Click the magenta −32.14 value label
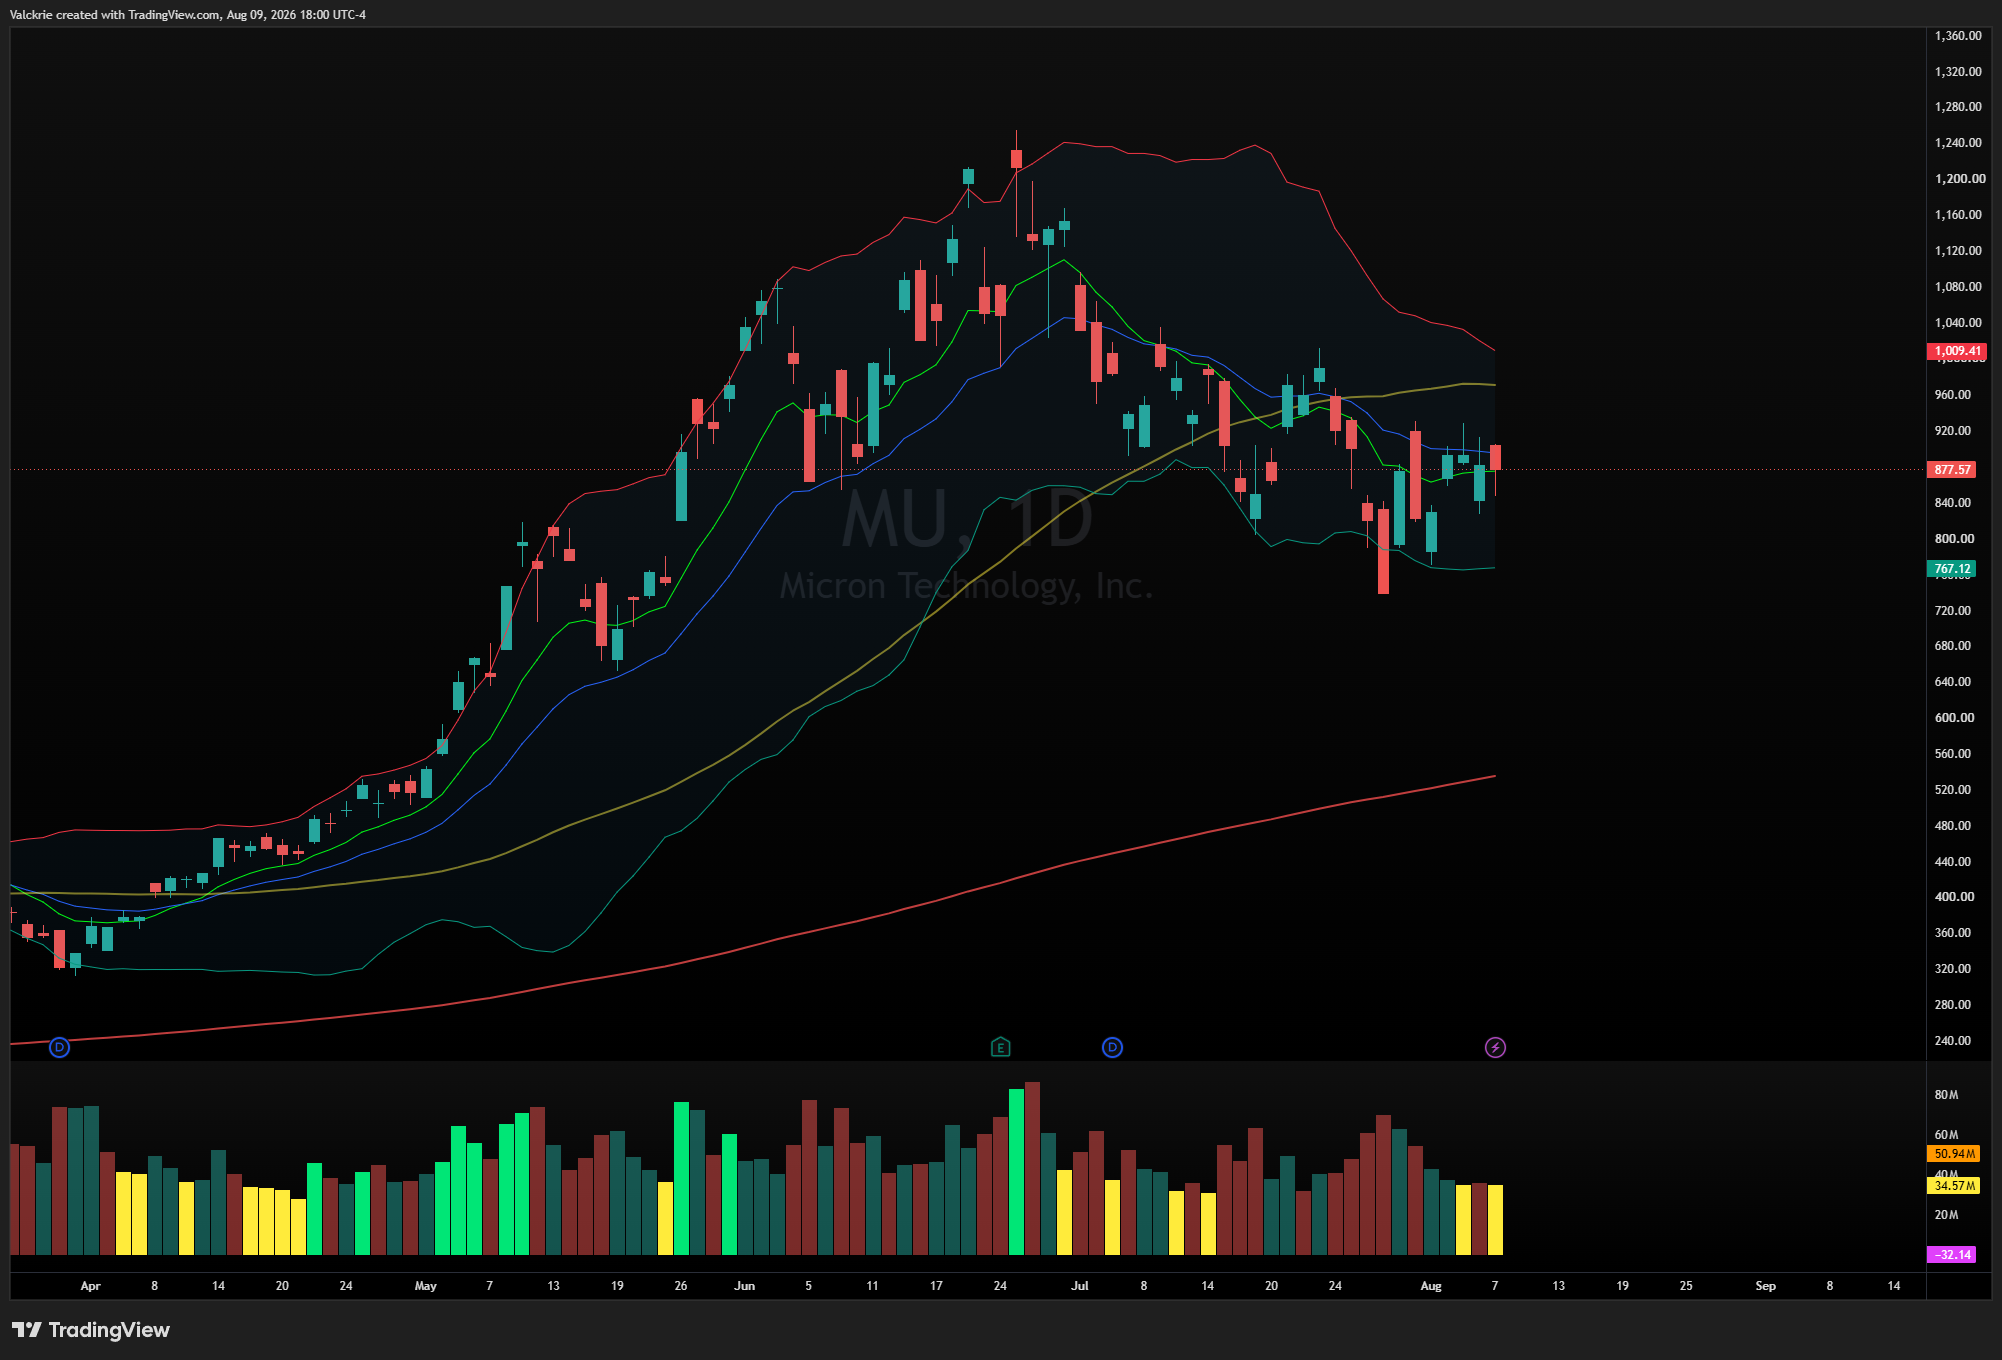2002x1360 pixels. pos(1952,1254)
